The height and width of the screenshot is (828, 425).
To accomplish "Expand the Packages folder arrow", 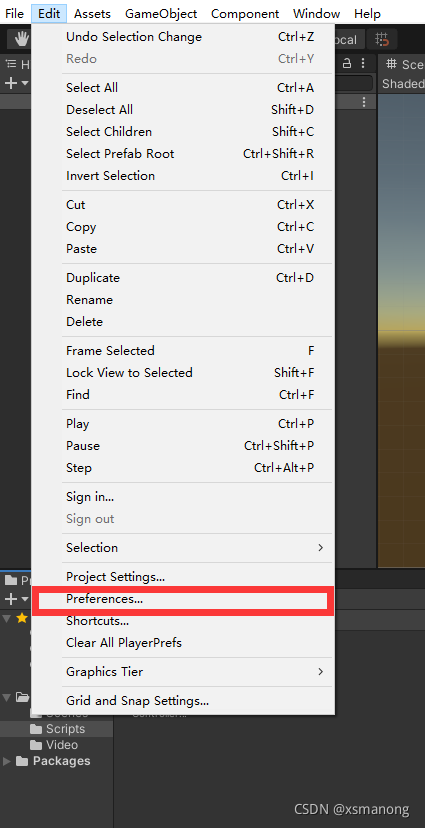I will pos(6,761).
